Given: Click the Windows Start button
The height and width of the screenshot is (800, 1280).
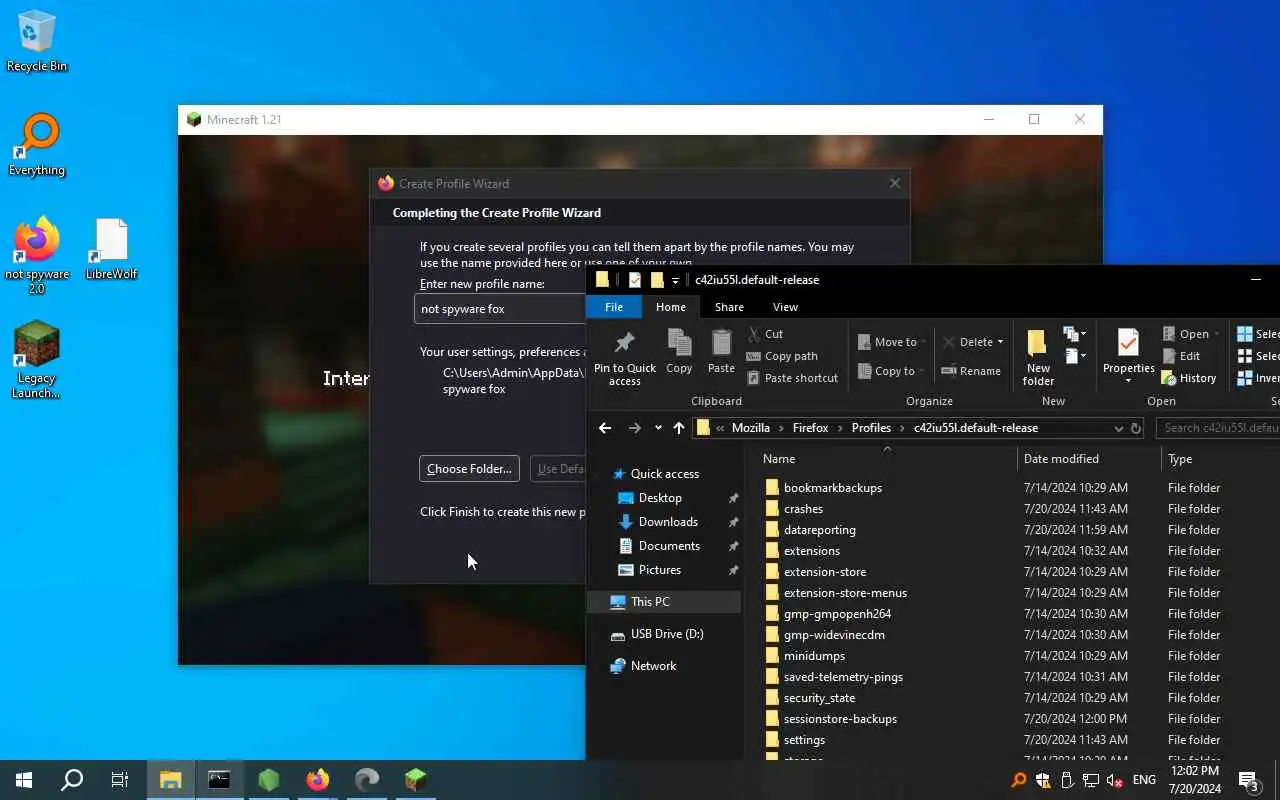Looking at the screenshot, I should (x=24, y=780).
